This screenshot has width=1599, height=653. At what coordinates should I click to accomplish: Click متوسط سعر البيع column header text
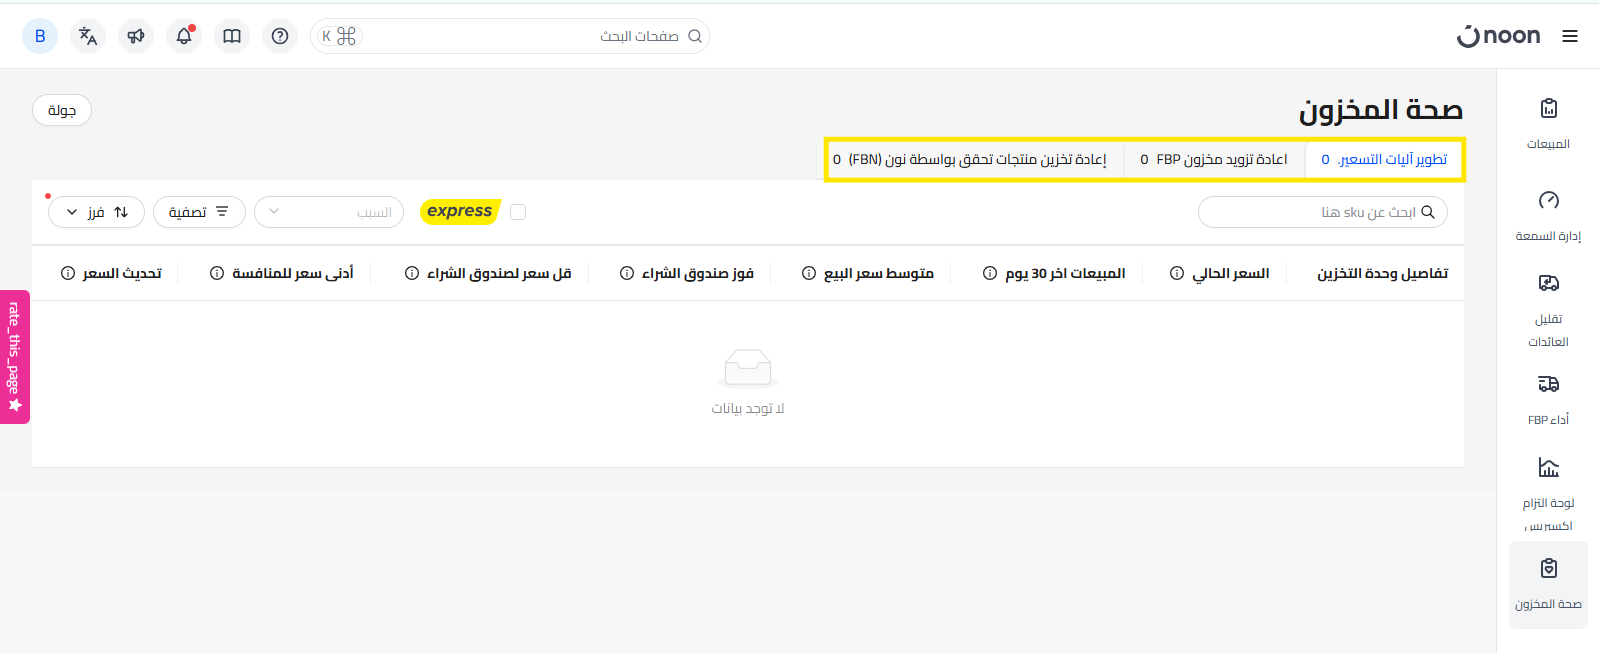pyautogui.click(x=878, y=273)
